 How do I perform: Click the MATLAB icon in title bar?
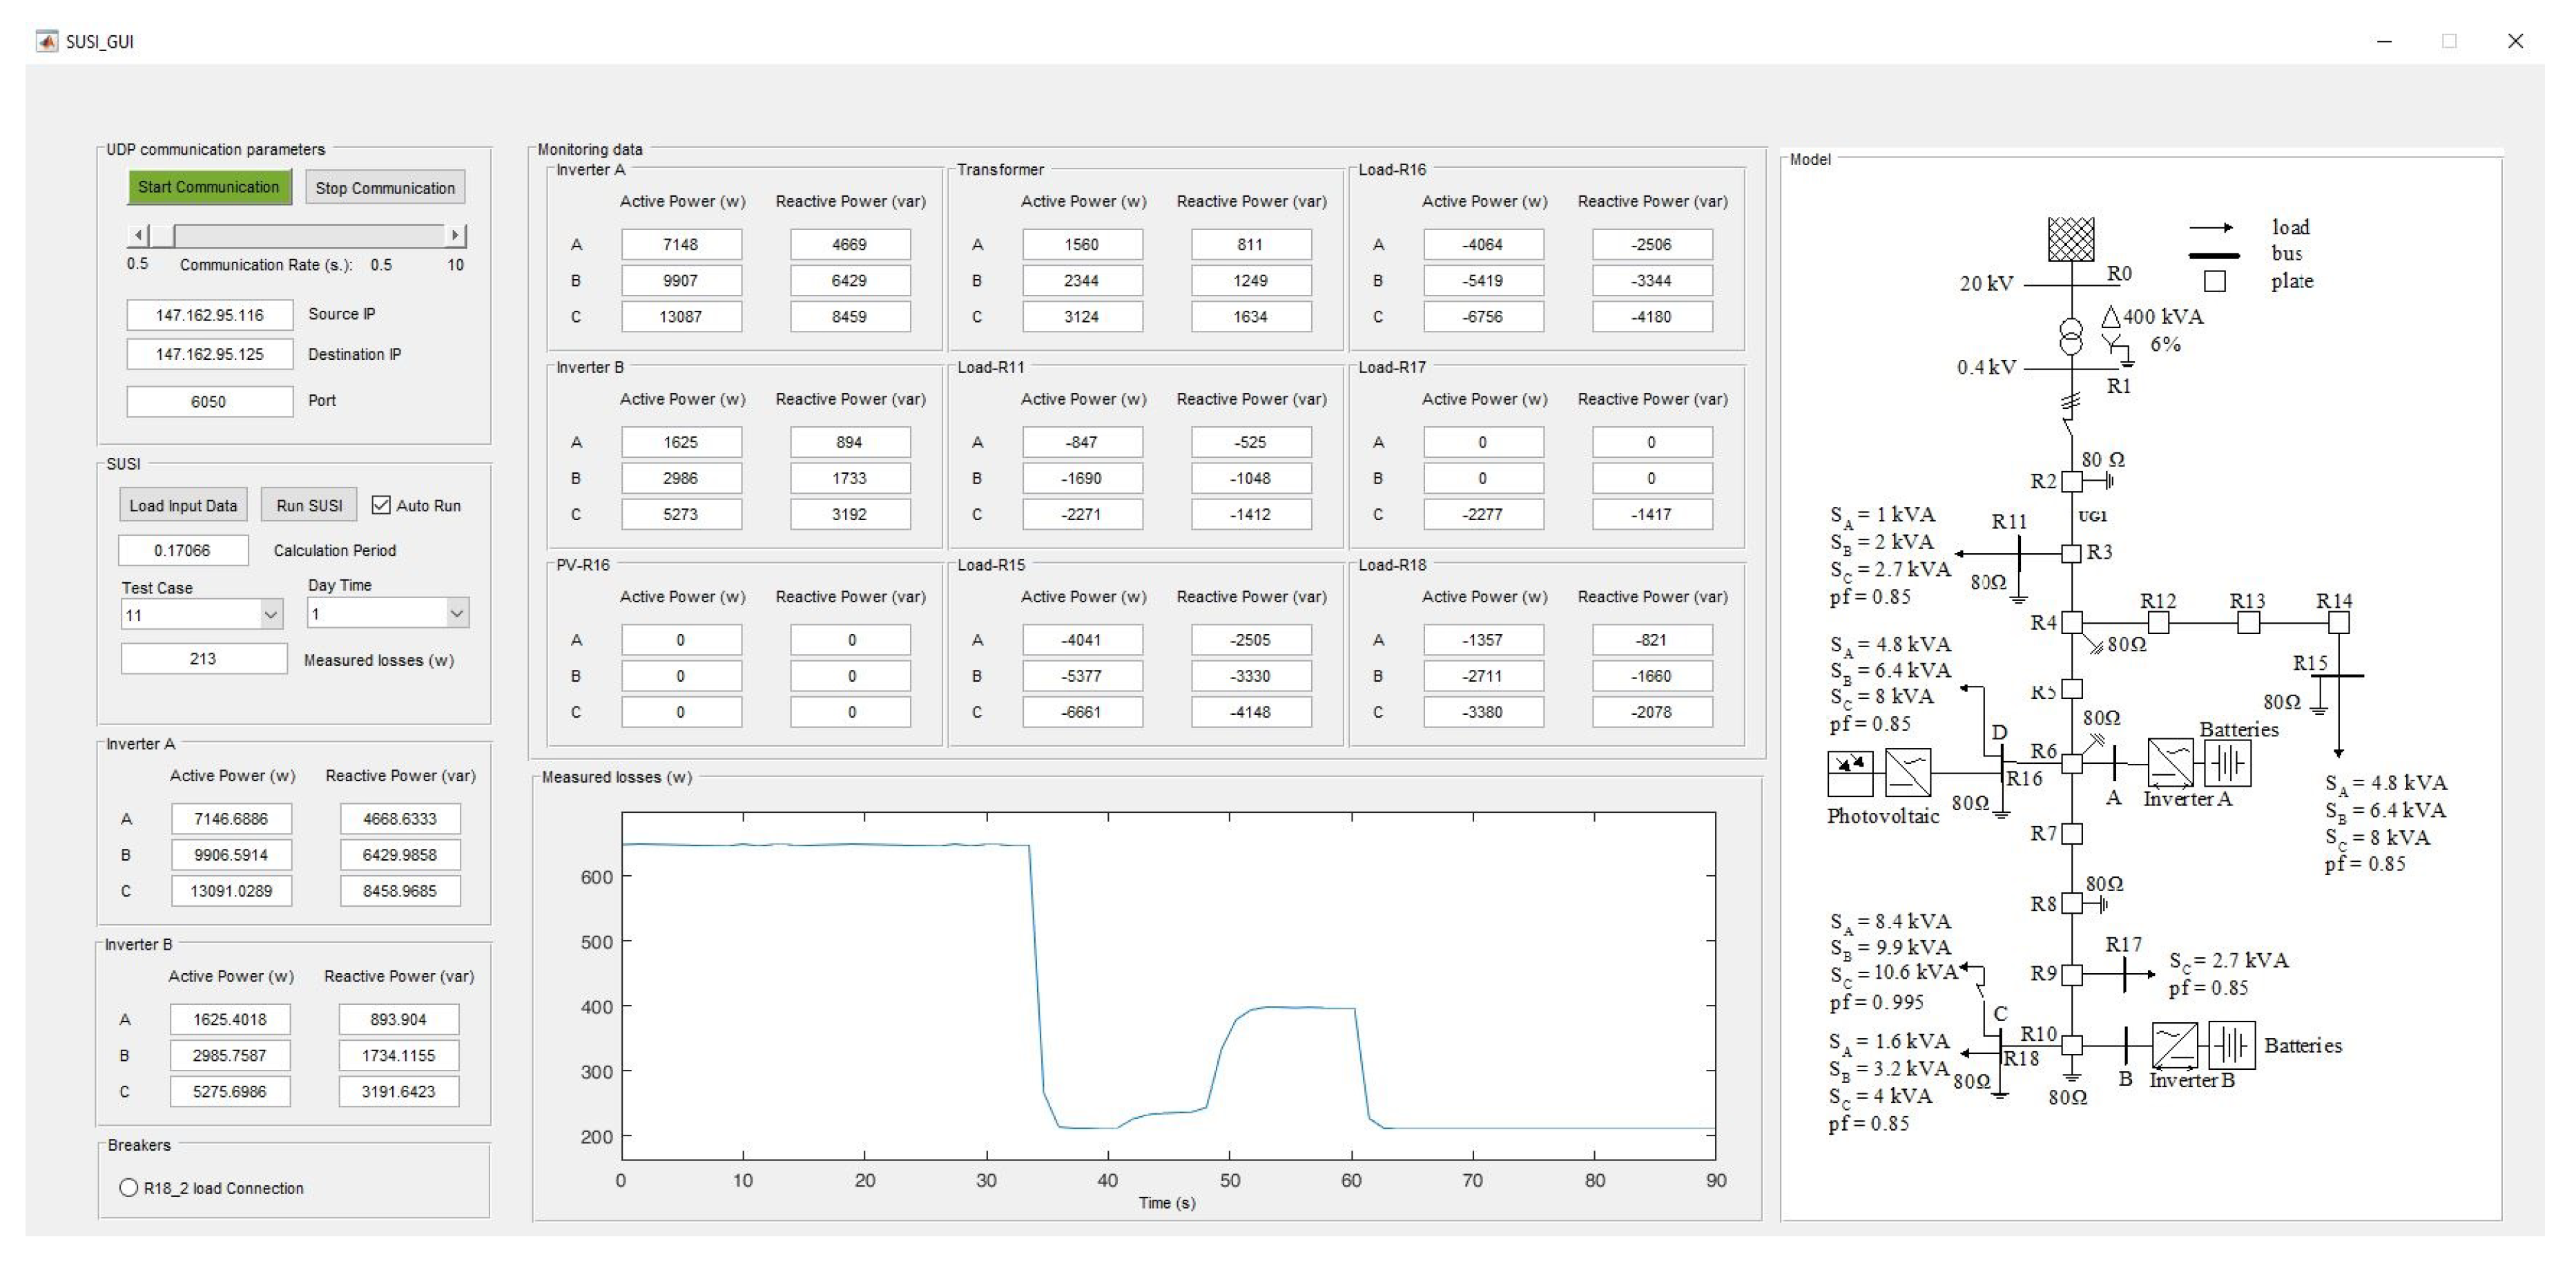(46, 41)
